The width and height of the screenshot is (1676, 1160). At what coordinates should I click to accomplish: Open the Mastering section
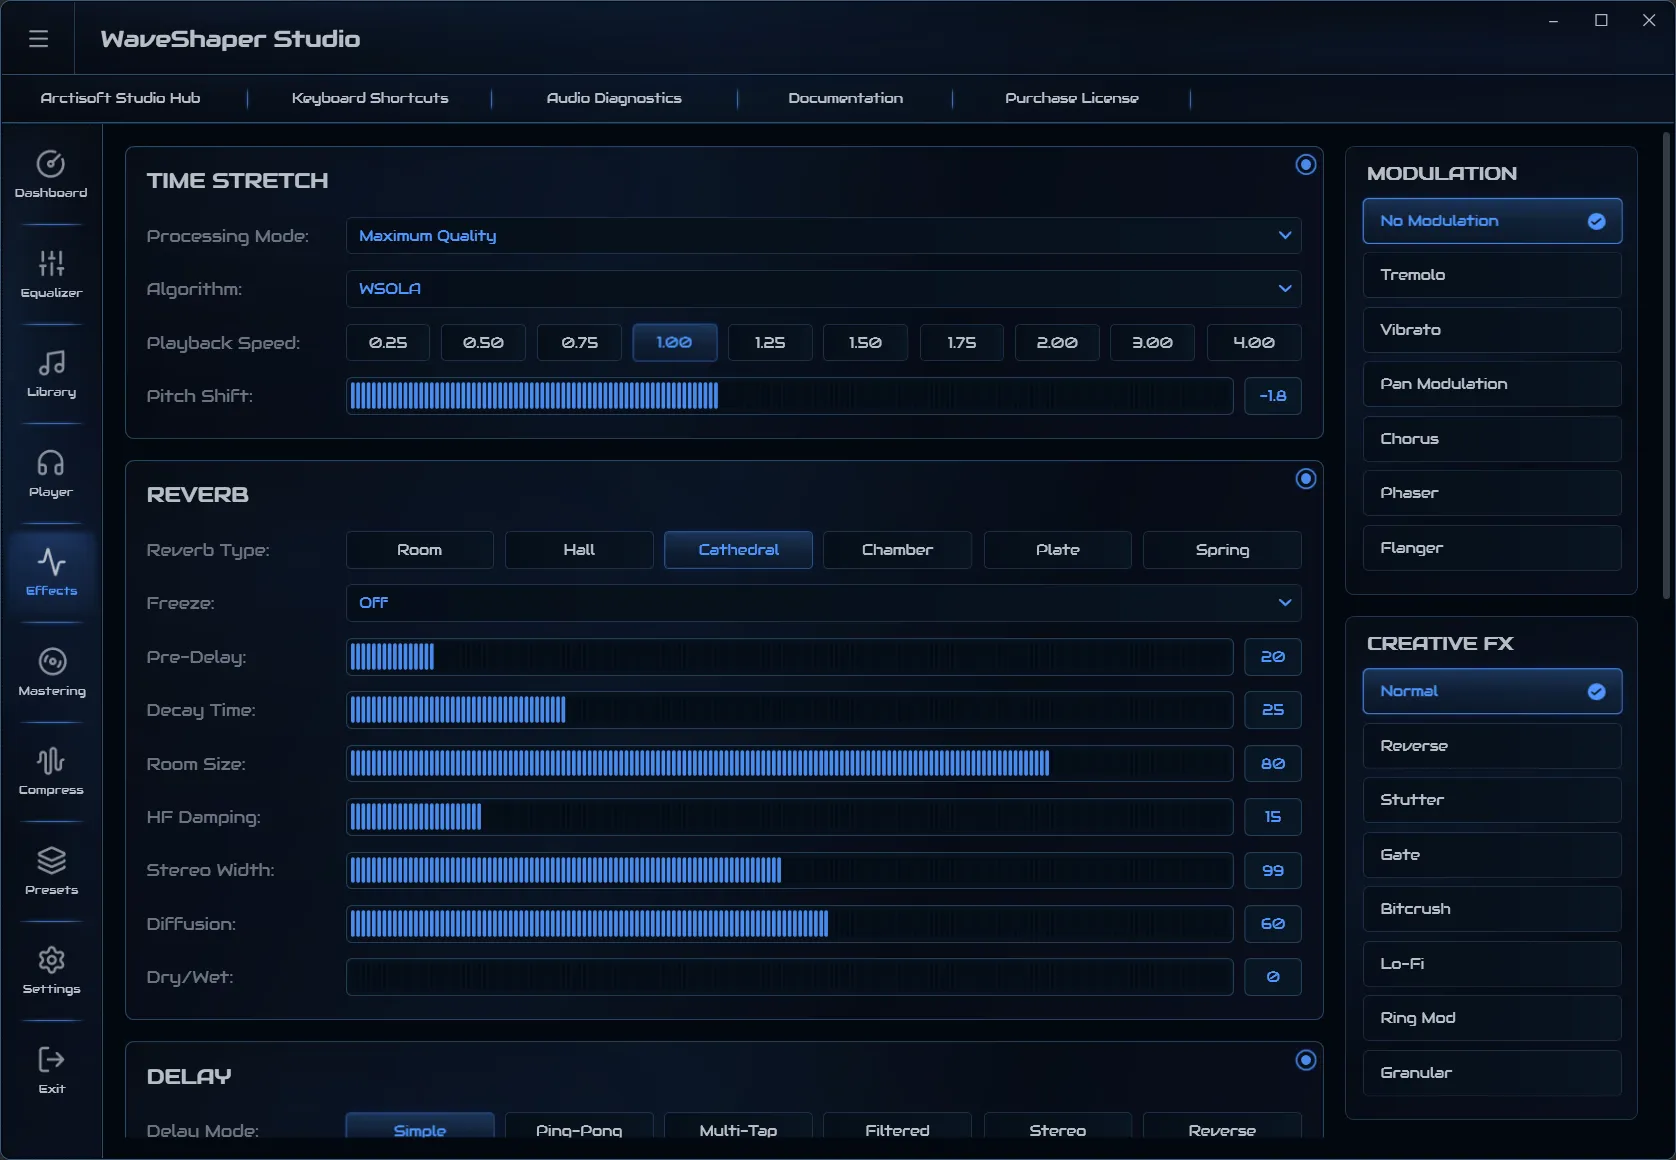[x=51, y=672]
